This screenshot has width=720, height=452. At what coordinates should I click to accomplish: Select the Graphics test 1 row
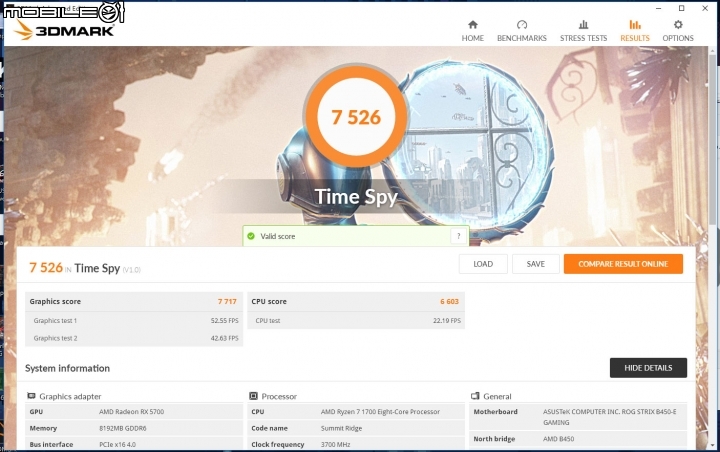pos(134,321)
